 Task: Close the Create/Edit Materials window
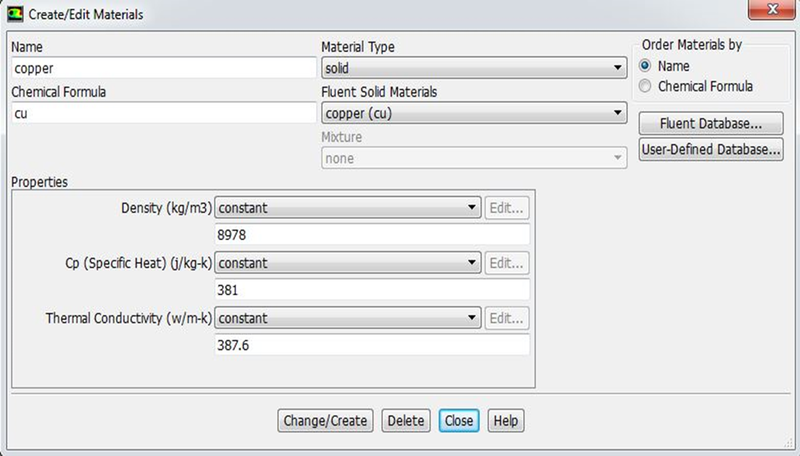[772, 9]
